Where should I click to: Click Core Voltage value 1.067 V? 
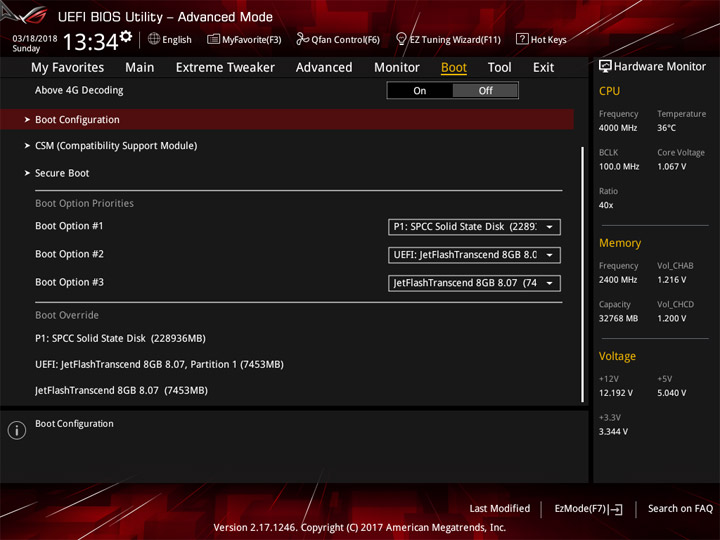click(671, 166)
